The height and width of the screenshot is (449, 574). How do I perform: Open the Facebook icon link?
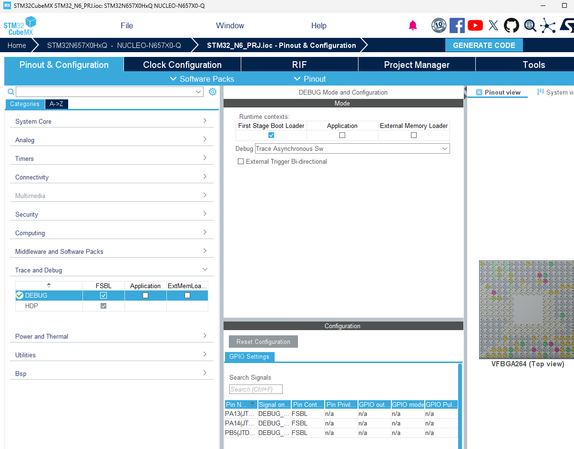click(457, 25)
